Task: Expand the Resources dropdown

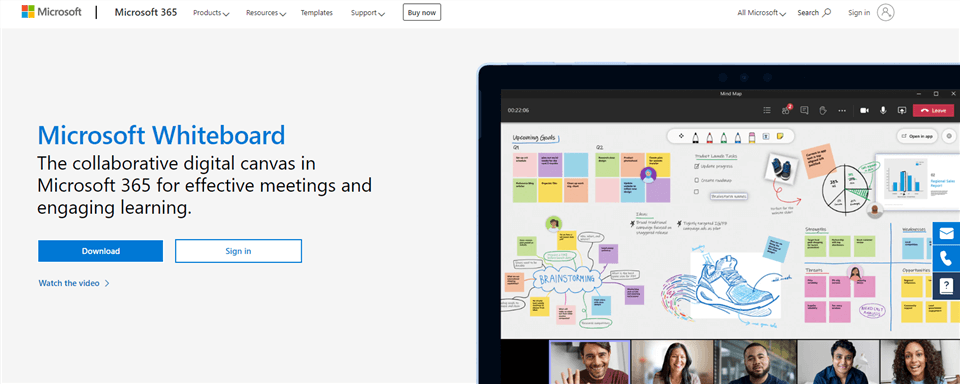Action: click(x=266, y=12)
